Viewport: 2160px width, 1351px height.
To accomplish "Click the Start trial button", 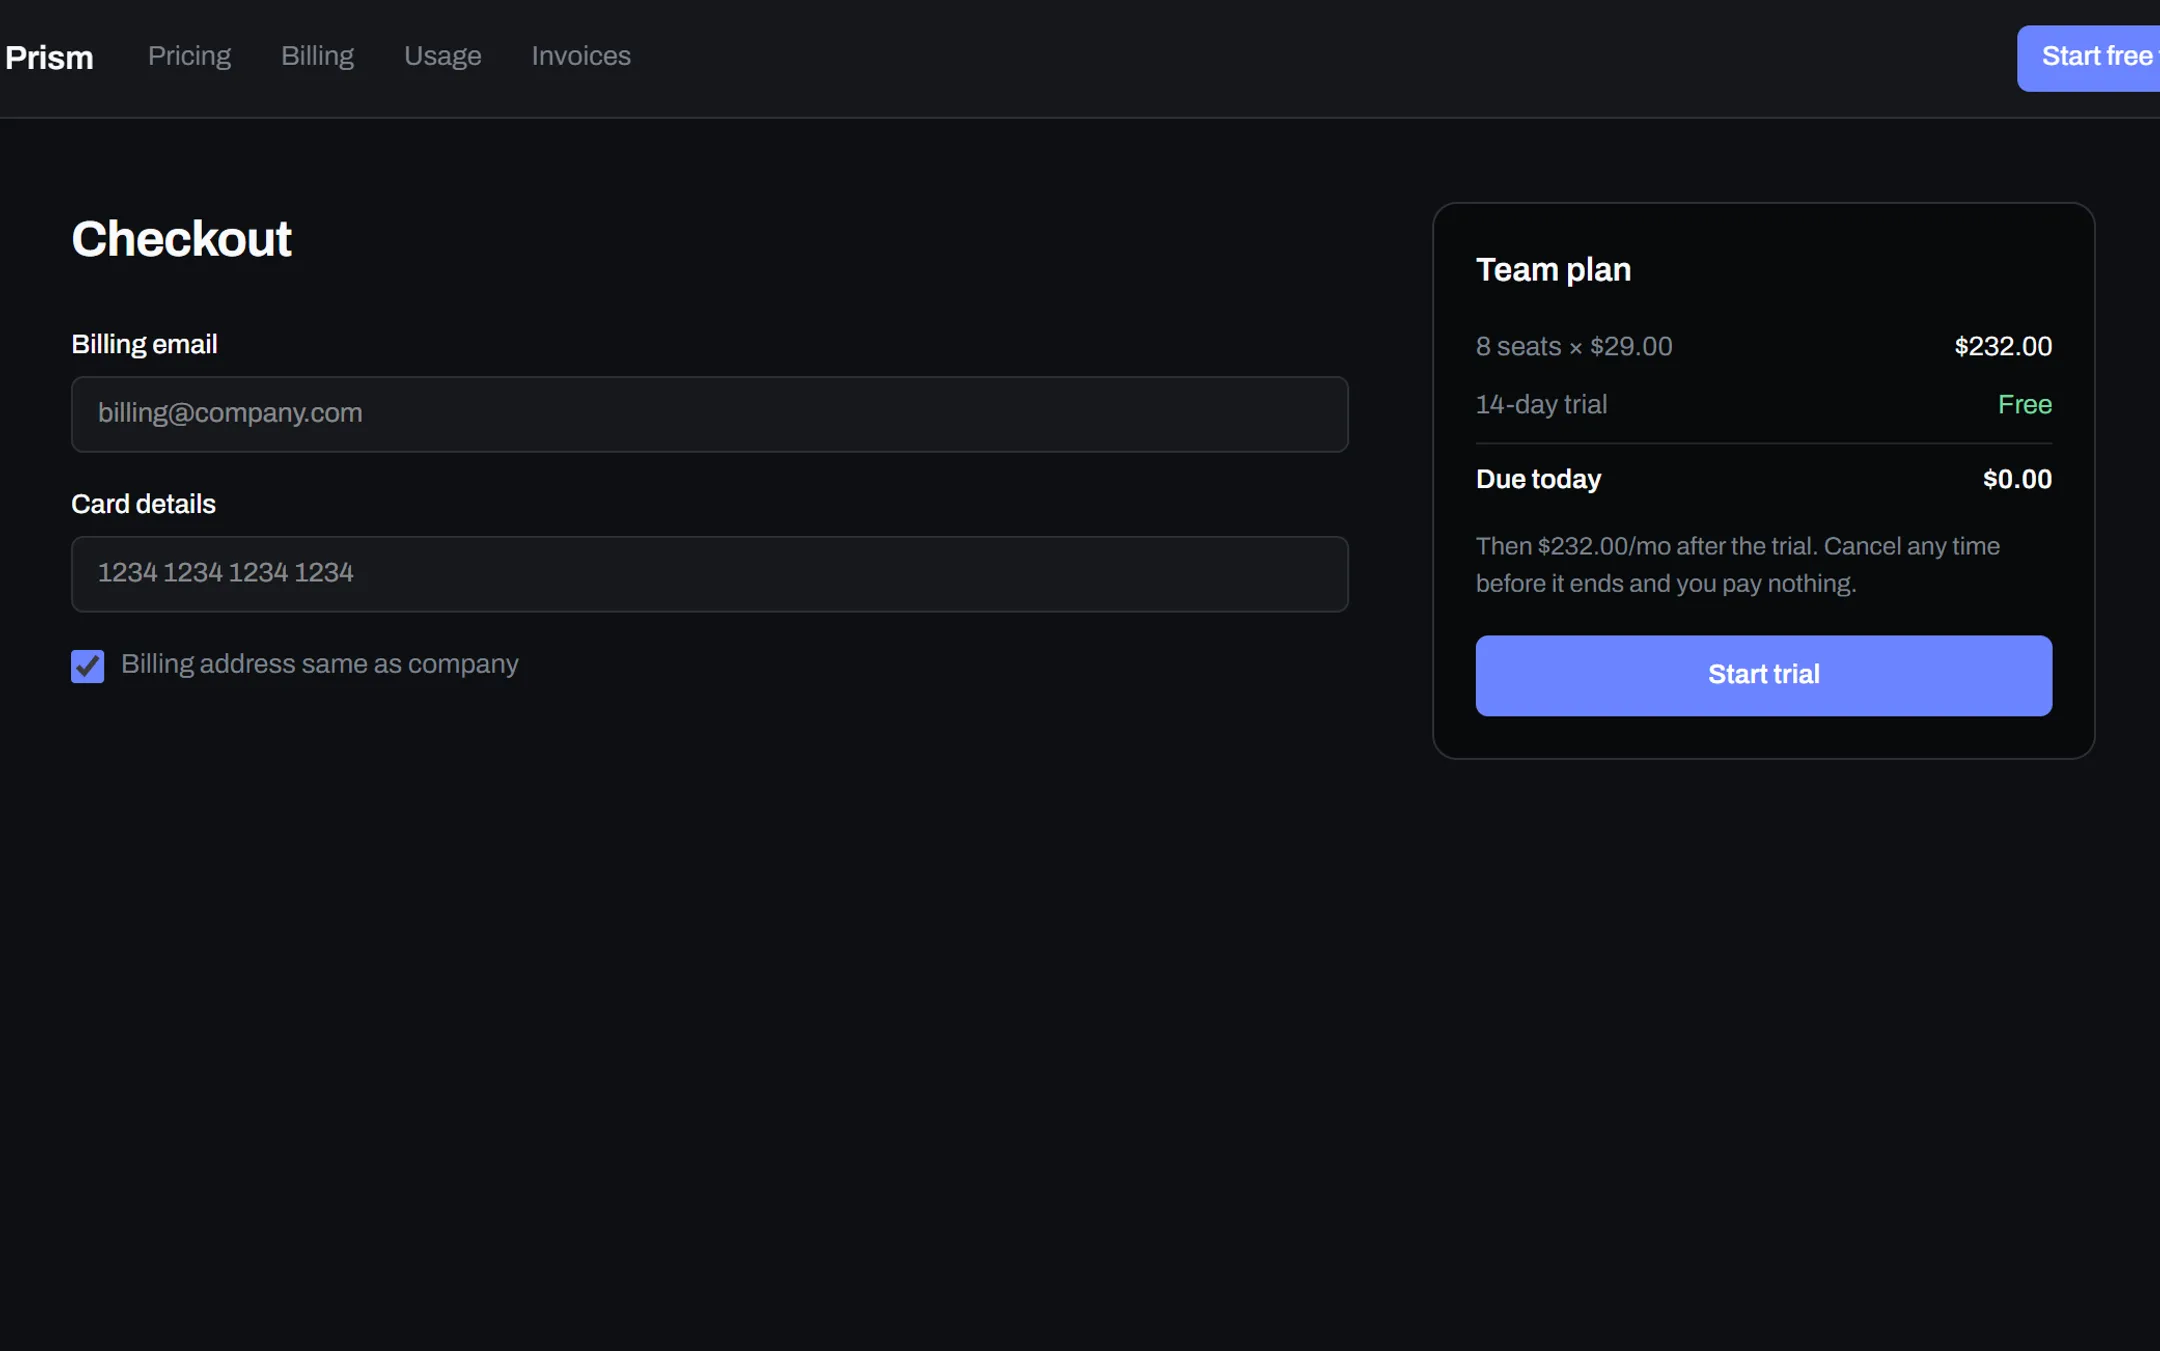I will pos(1763,675).
